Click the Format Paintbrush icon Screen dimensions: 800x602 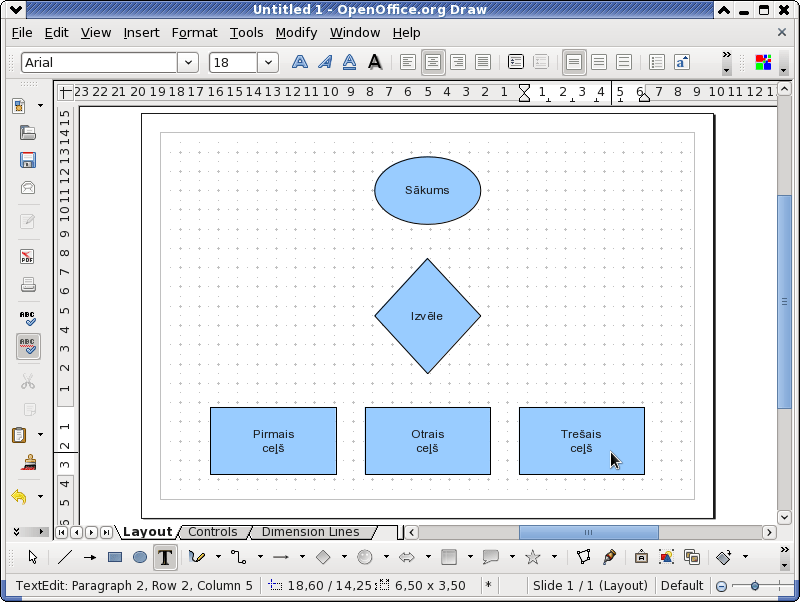point(29,462)
